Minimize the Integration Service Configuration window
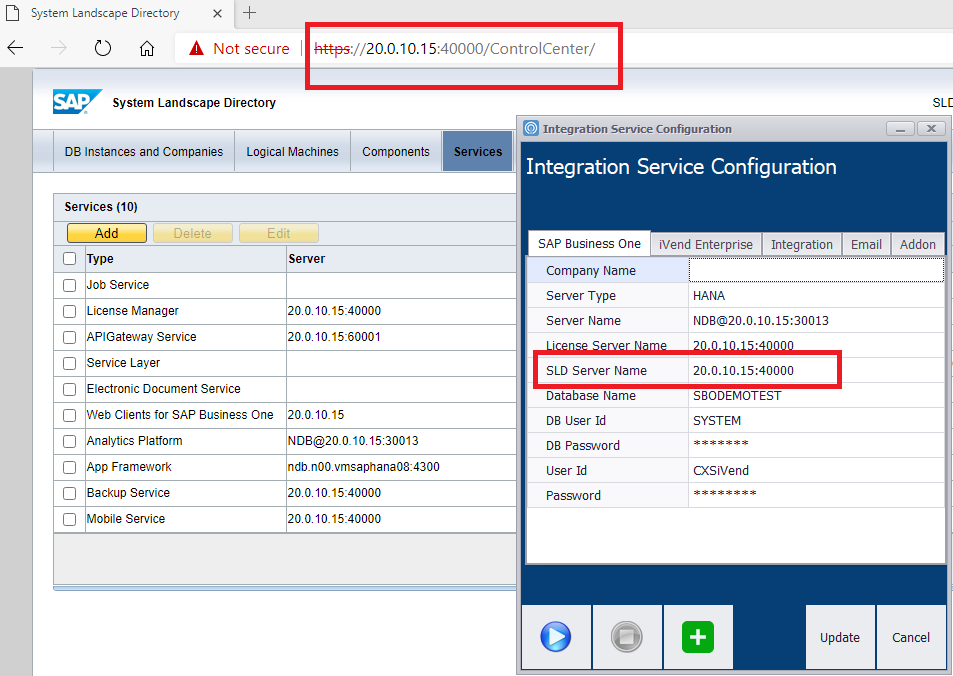This screenshot has height=676, width=953. click(x=900, y=128)
